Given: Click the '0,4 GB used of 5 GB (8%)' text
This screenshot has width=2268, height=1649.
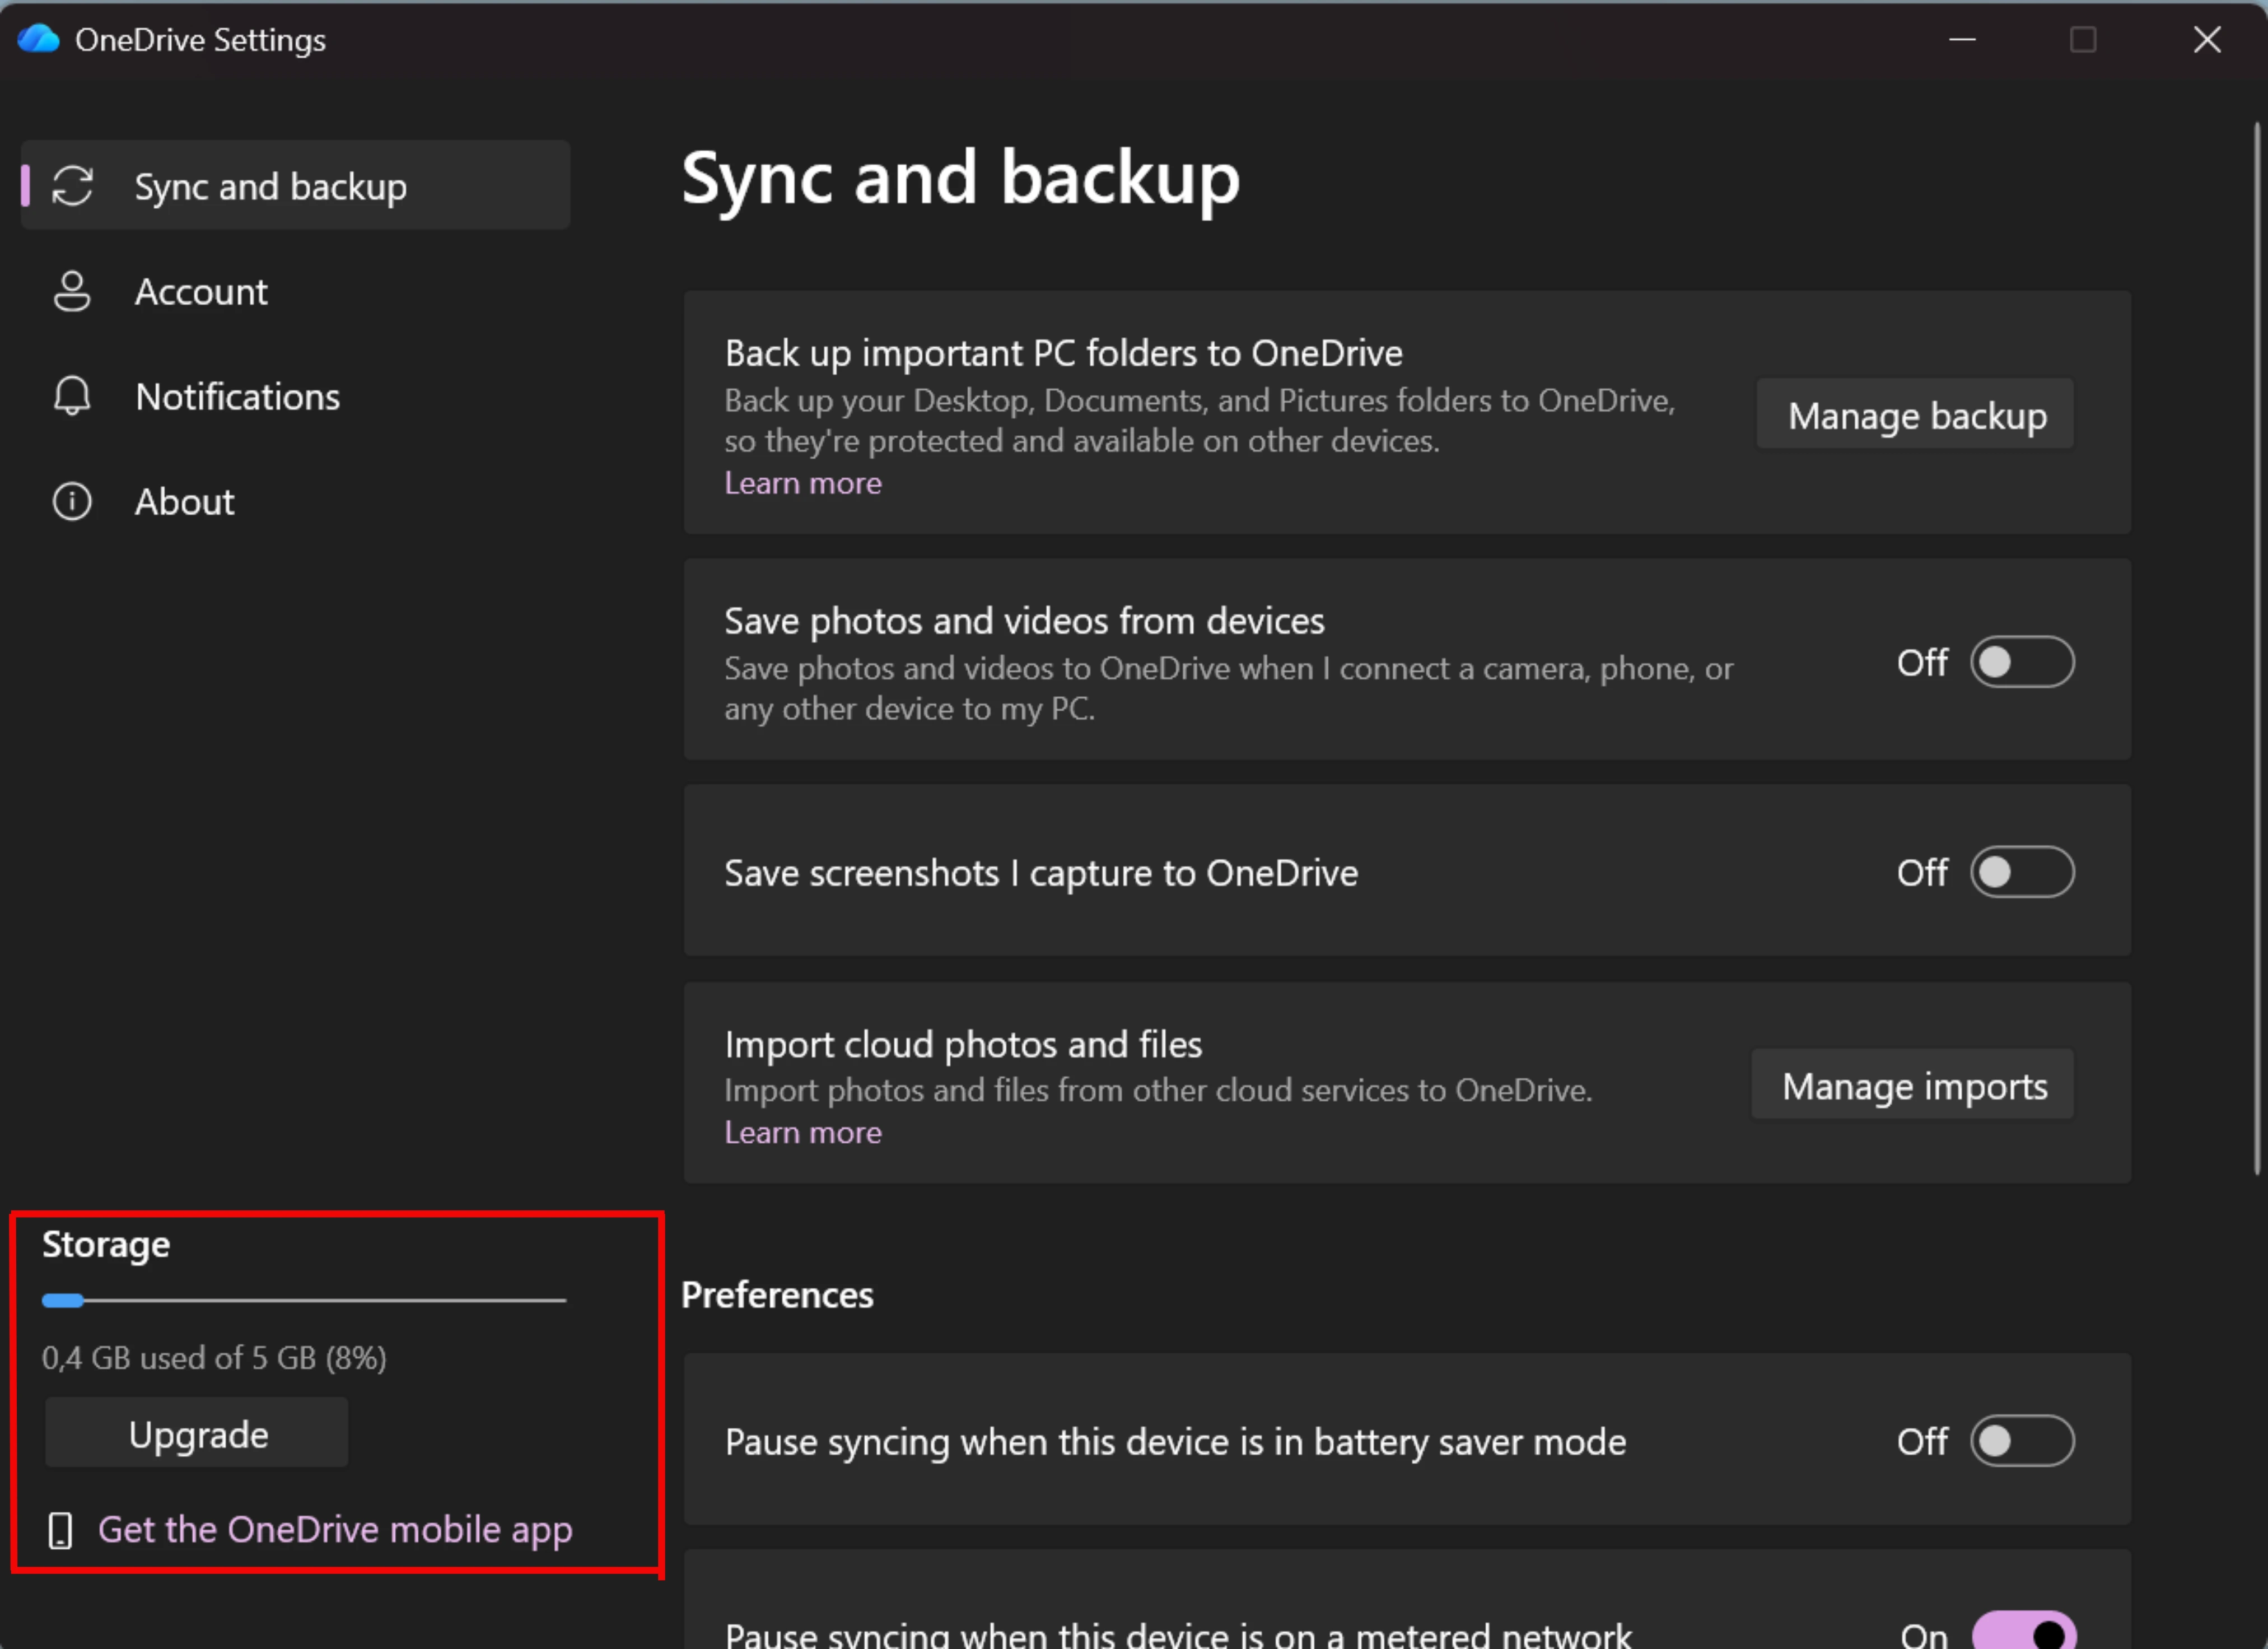Looking at the screenshot, I should coord(214,1358).
